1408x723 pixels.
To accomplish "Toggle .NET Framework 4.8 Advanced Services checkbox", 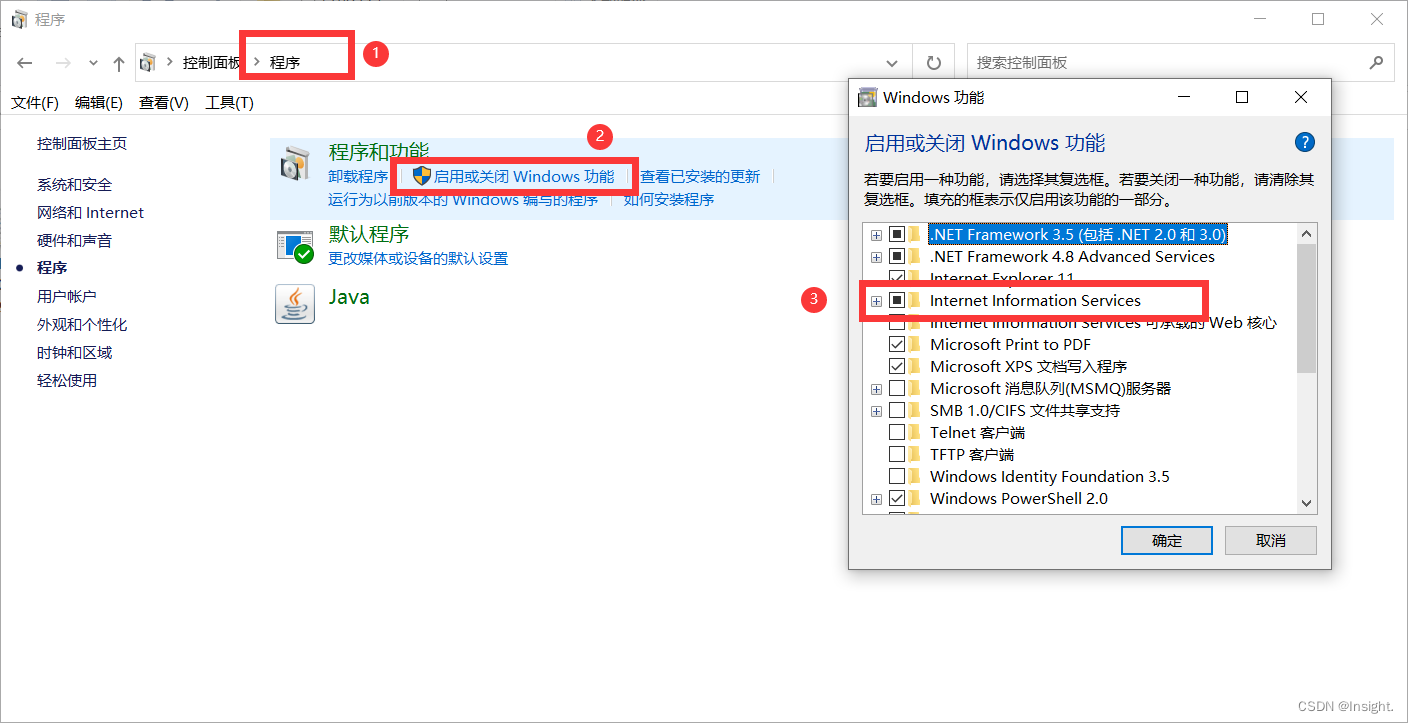I will coord(897,256).
